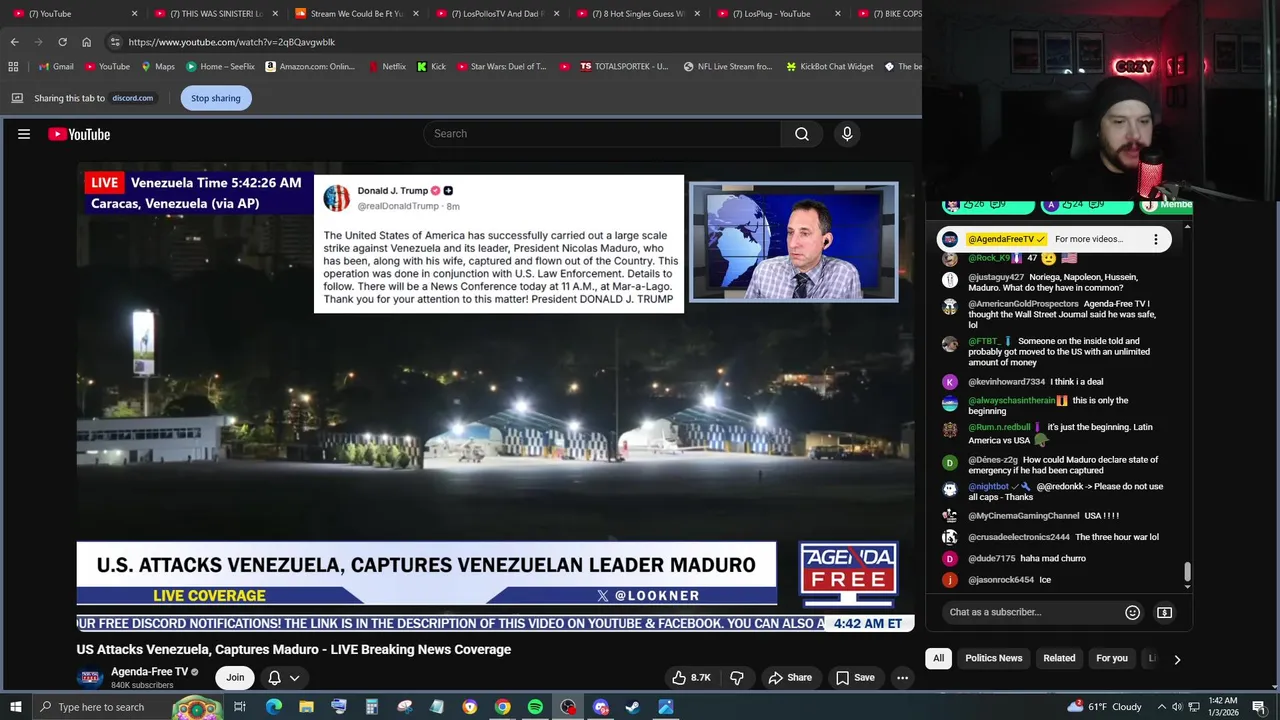Go back with browser back arrow
1280x720 pixels.
[x=15, y=42]
